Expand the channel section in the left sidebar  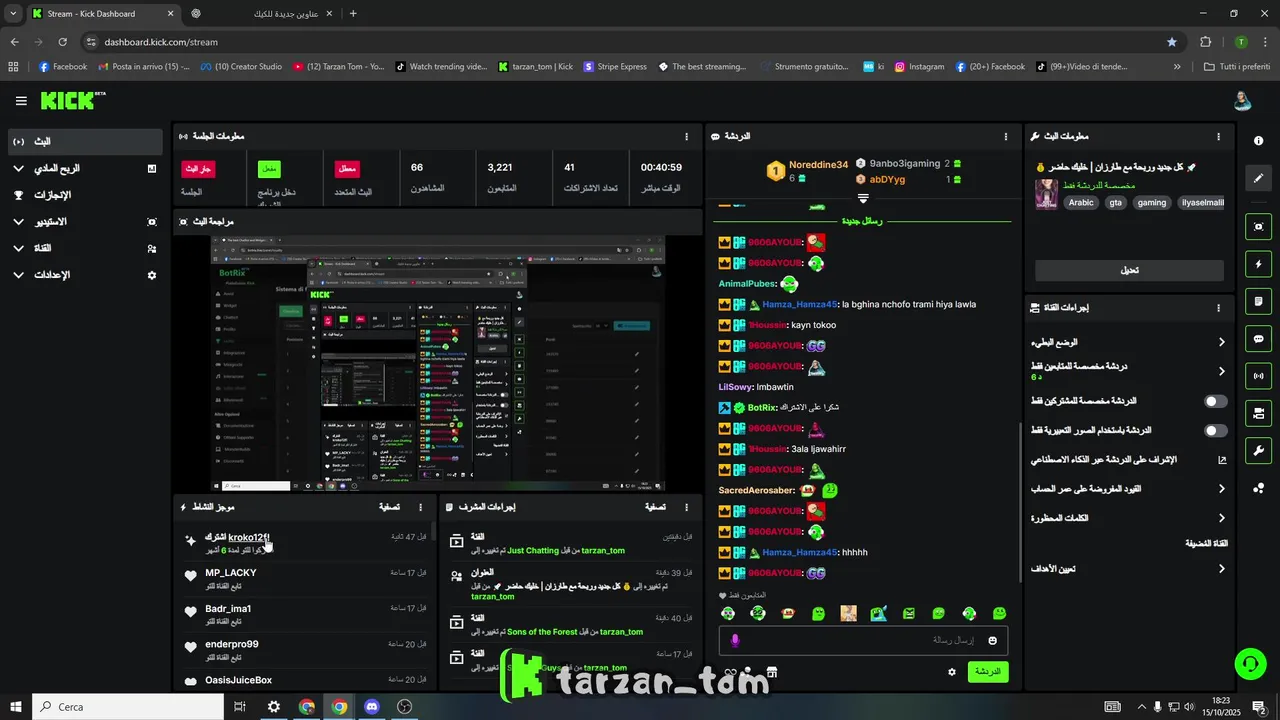[18, 248]
